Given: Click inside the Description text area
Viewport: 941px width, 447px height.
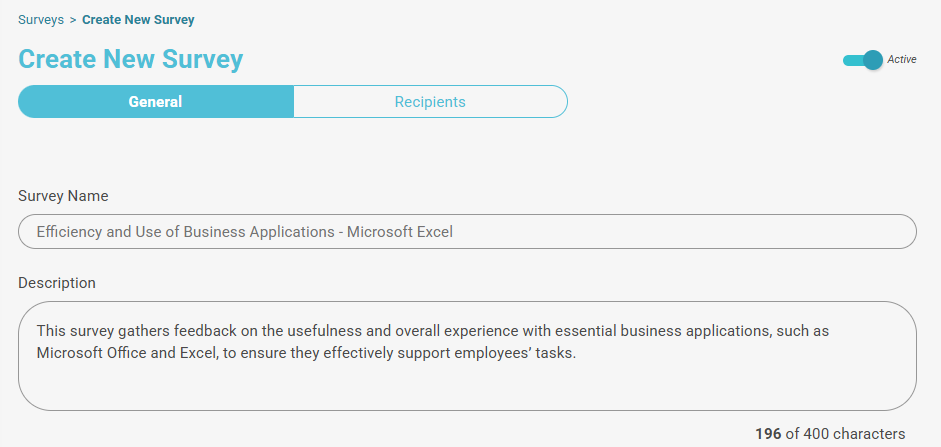Looking at the screenshot, I should coord(467,385).
